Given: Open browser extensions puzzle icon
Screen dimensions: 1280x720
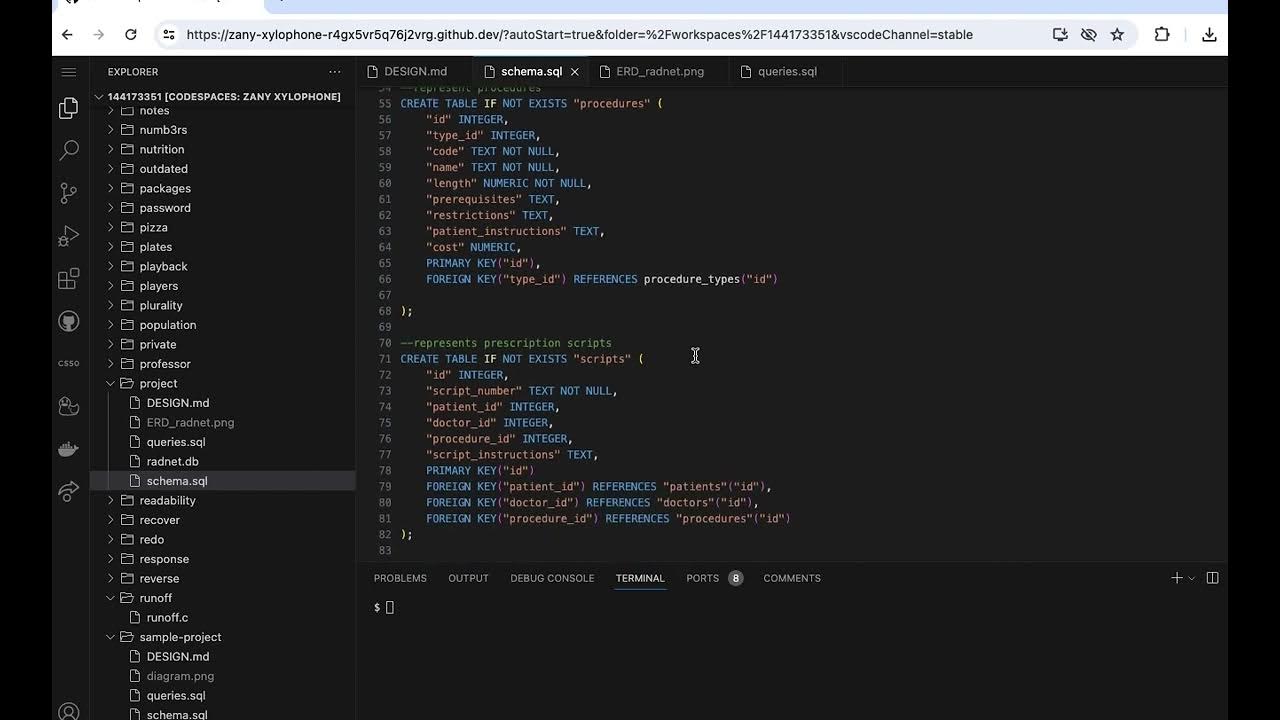Looking at the screenshot, I should 1162,34.
